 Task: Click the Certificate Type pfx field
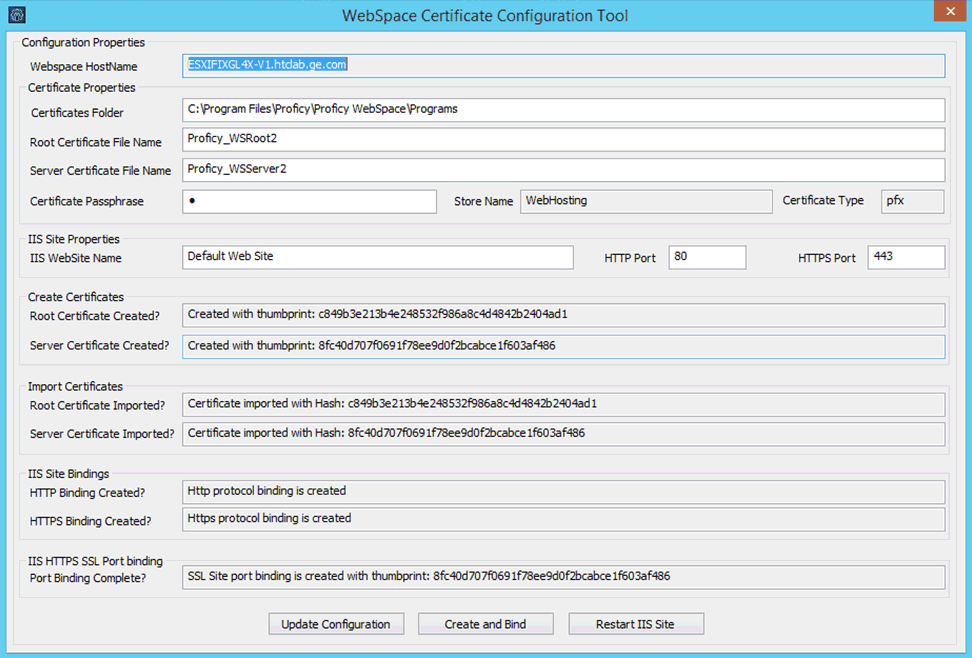click(x=912, y=202)
